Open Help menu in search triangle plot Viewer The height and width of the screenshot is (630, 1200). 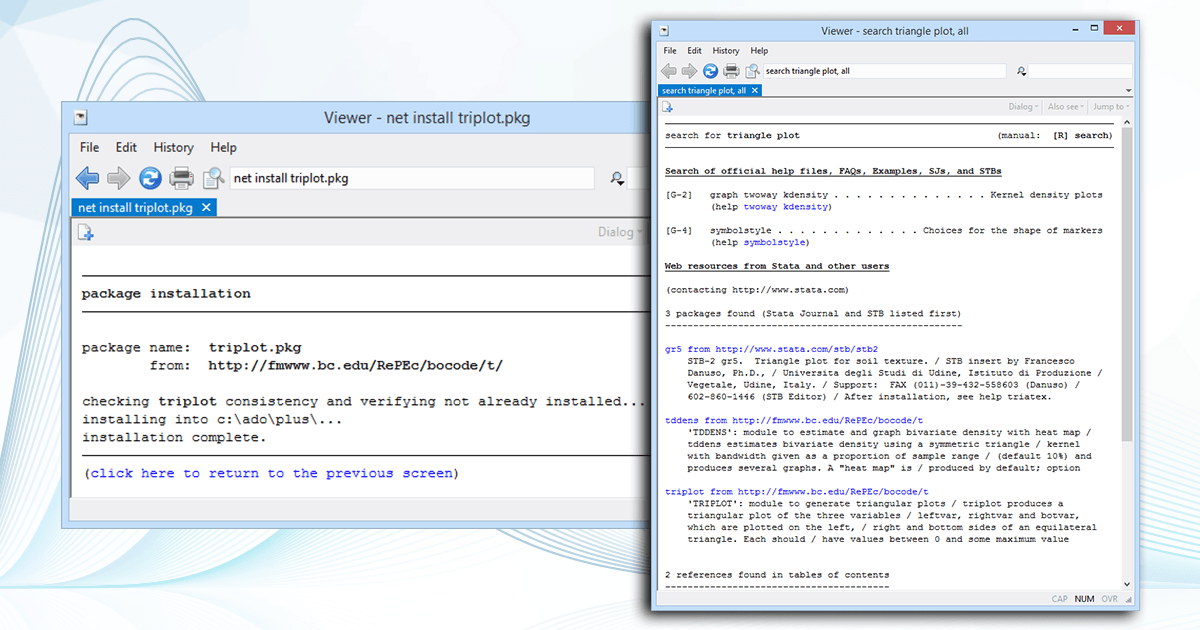pos(759,51)
